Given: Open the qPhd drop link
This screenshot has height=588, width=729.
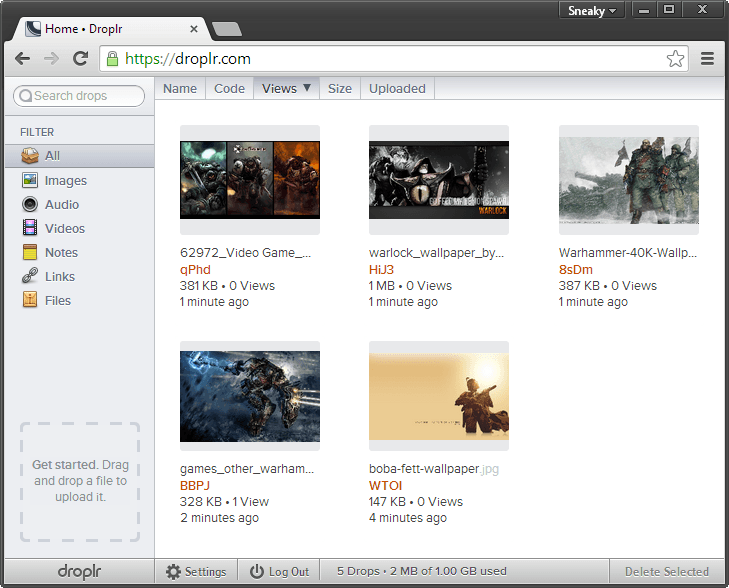Looking at the screenshot, I should click(x=195, y=270).
